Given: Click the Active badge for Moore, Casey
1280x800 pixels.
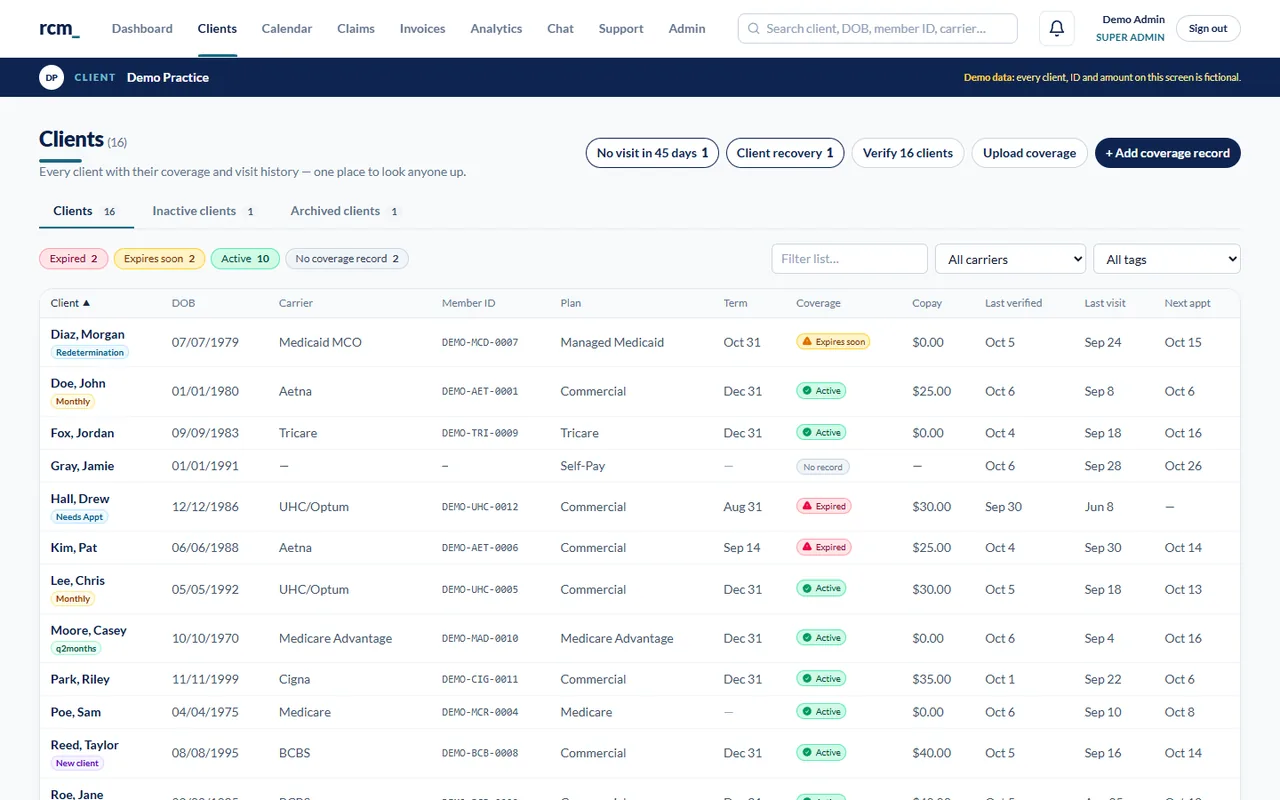Looking at the screenshot, I should coord(821,638).
